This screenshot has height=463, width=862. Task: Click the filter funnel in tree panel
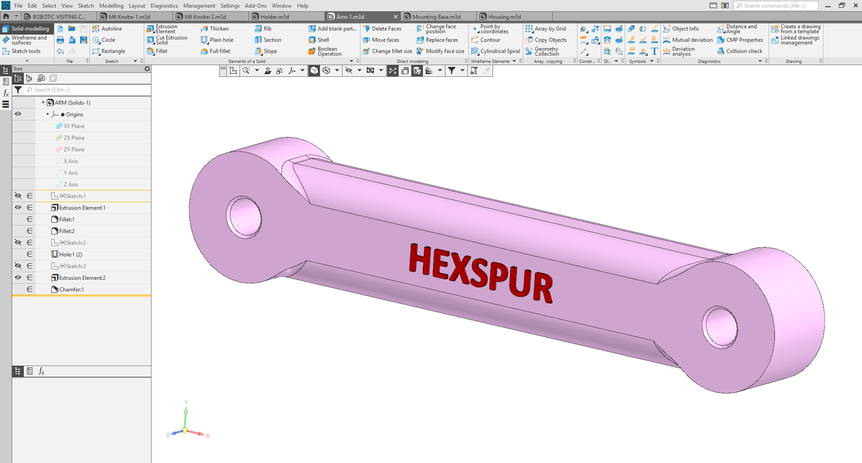[18, 90]
